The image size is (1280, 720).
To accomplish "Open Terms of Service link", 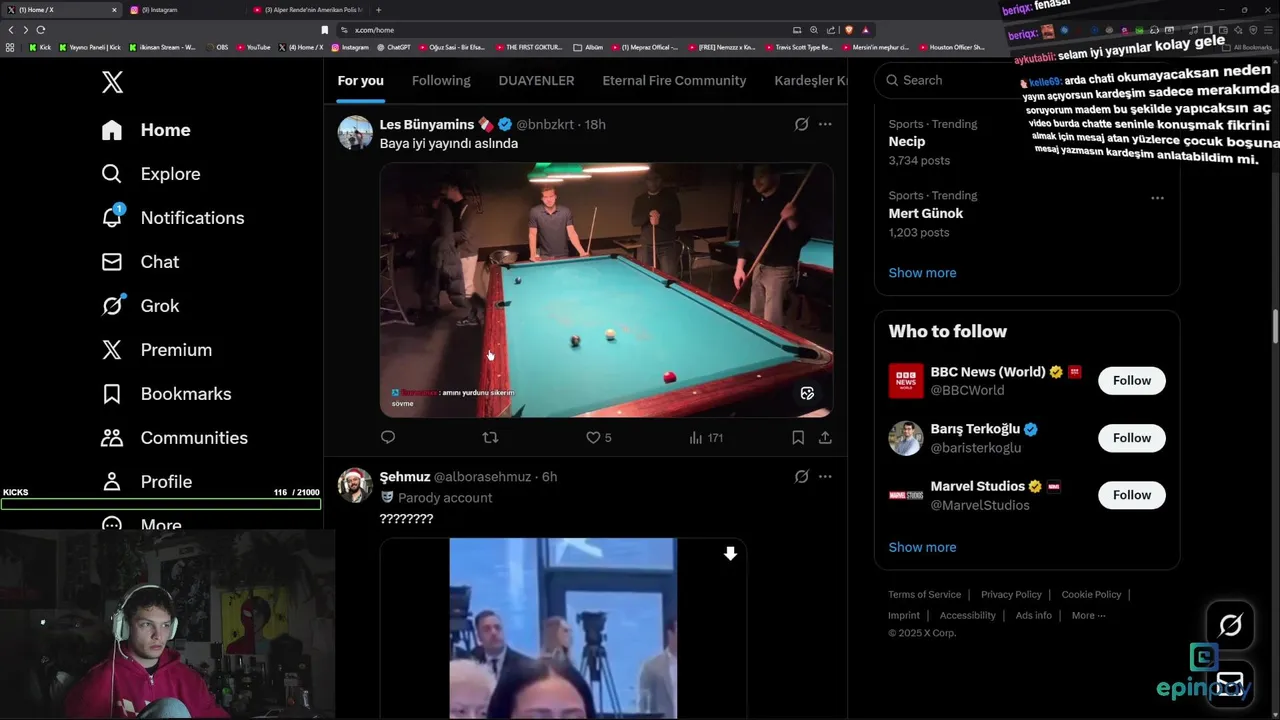I will [924, 594].
